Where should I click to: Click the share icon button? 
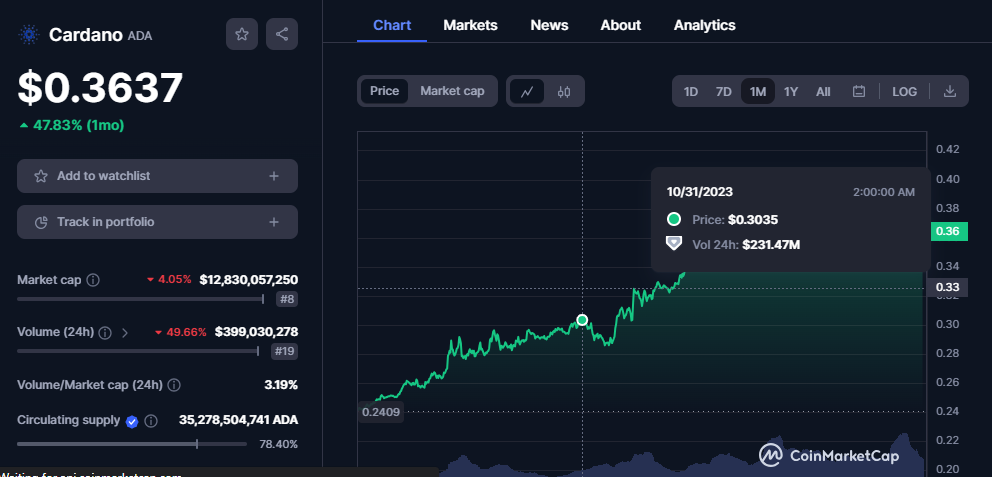coord(282,34)
